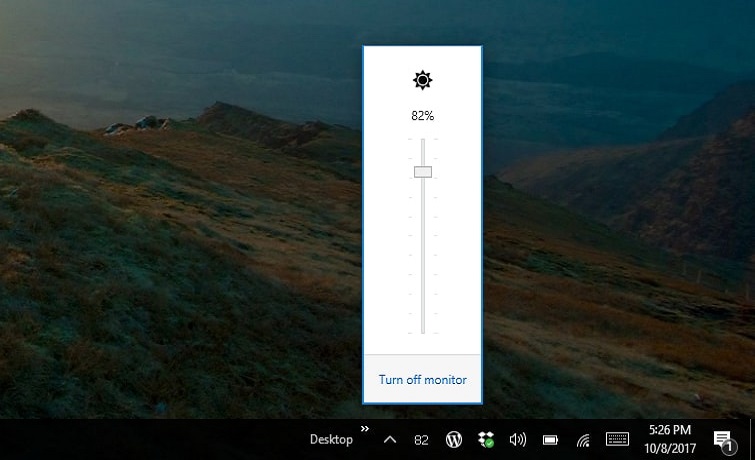
Task: Click the volume speaker icon
Action: pyautogui.click(x=517, y=439)
